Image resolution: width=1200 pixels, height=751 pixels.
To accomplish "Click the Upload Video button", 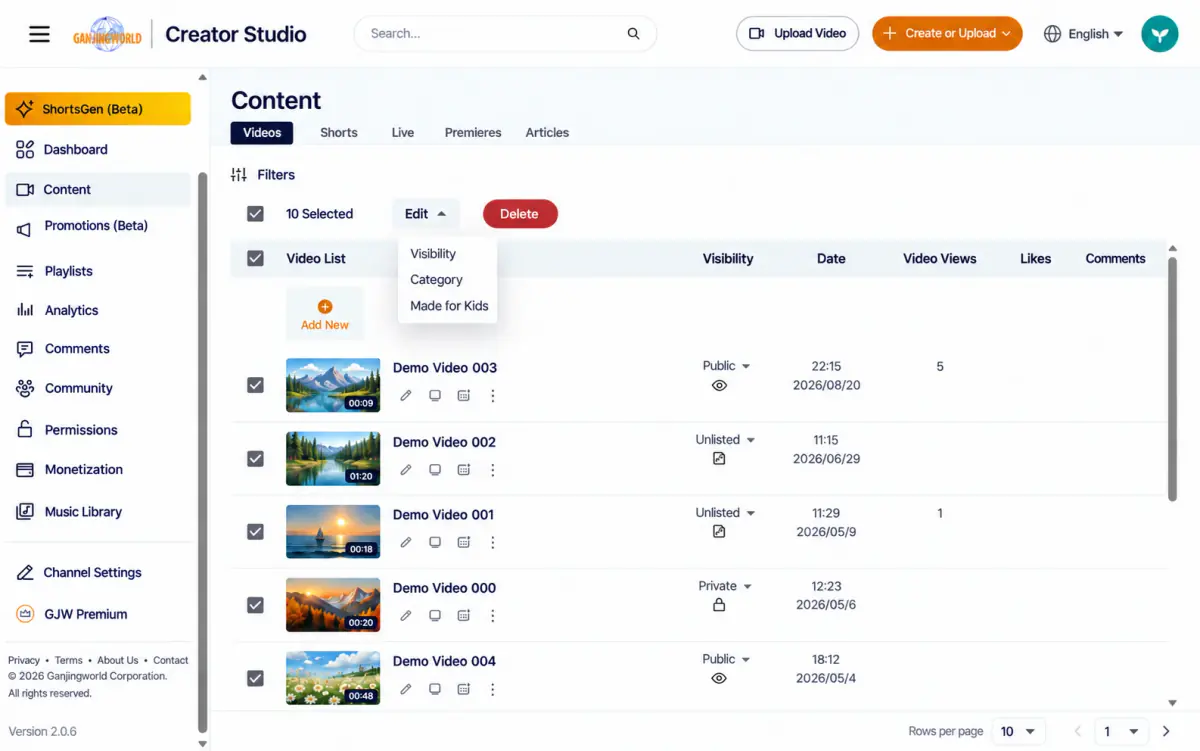I will (x=798, y=34).
